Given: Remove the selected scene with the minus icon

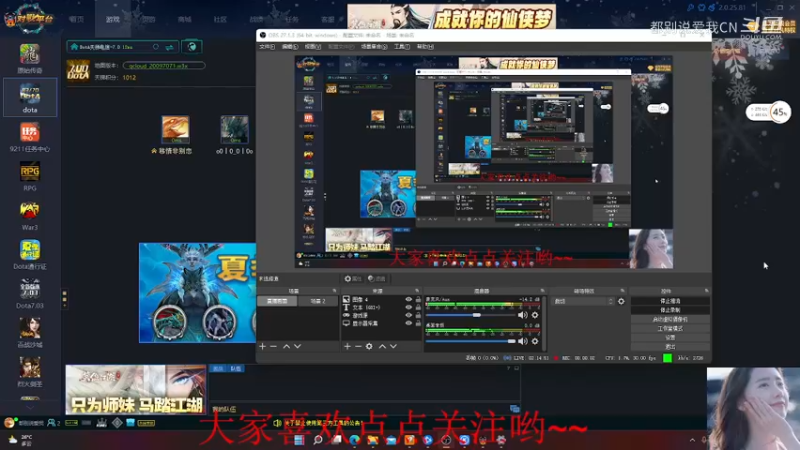Looking at the screenshot, I should coord(273,346).
